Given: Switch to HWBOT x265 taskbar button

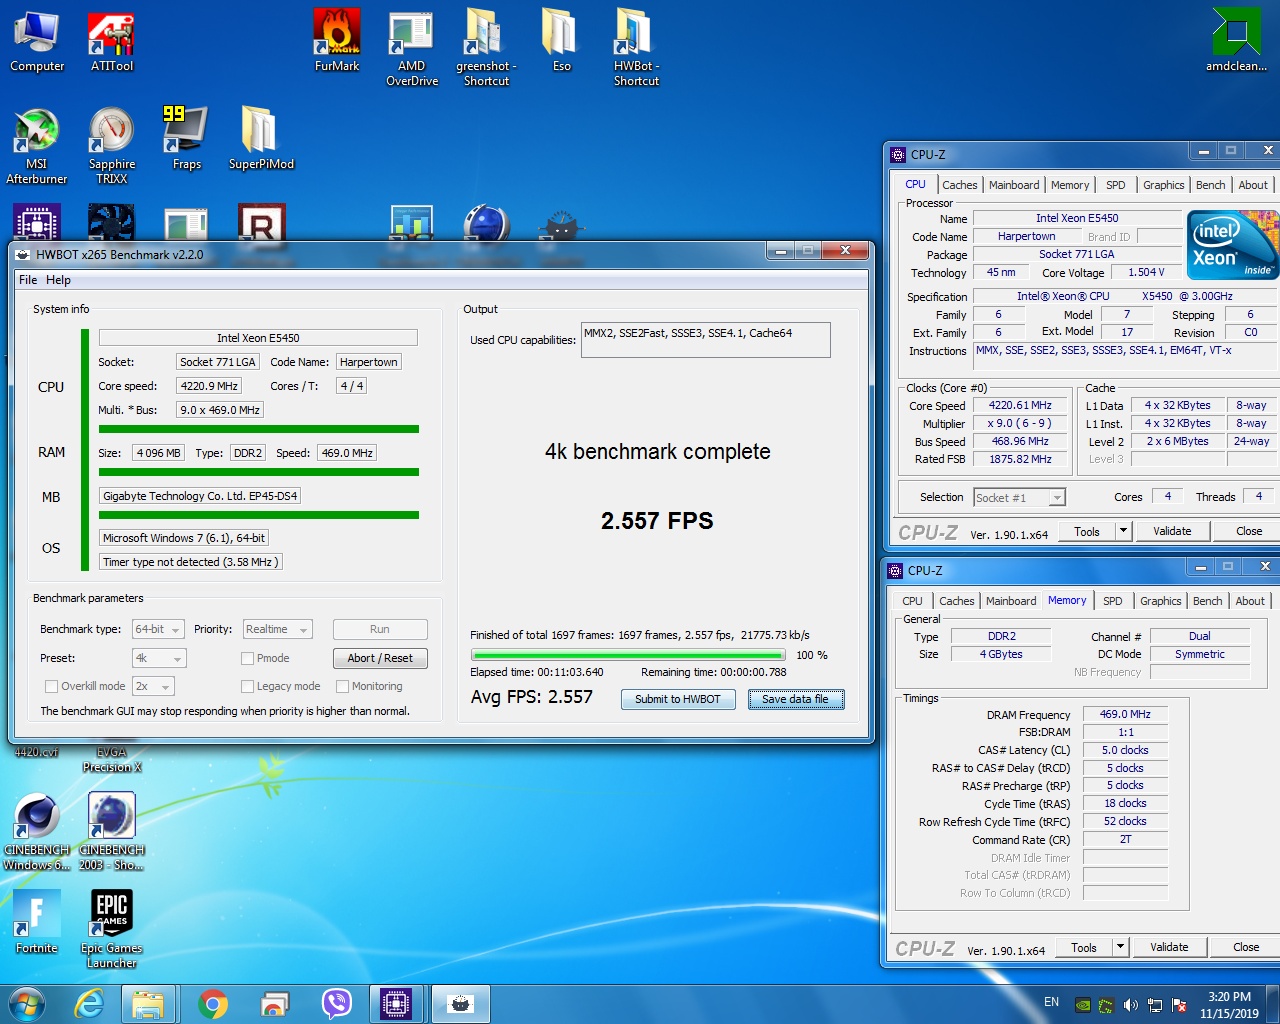Looking at the screenshot, I should [460, 1004].
